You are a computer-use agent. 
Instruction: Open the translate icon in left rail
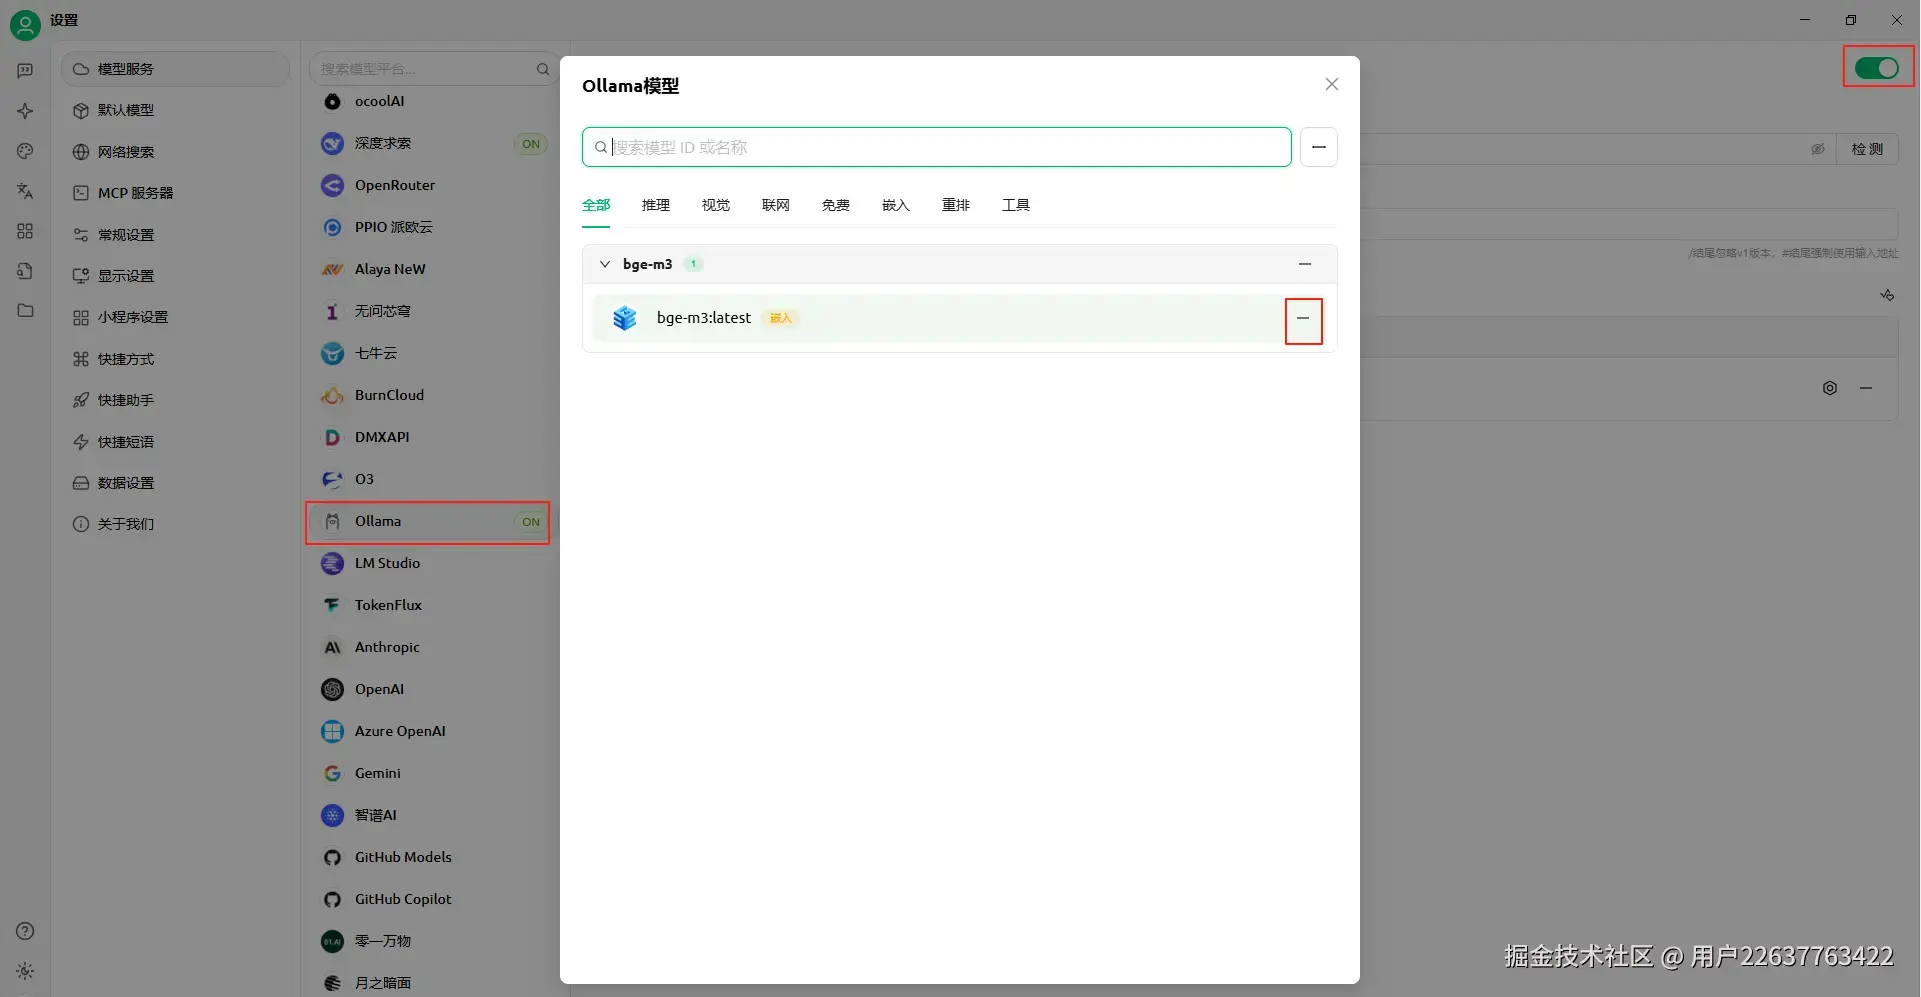click(x=25, y=191)
